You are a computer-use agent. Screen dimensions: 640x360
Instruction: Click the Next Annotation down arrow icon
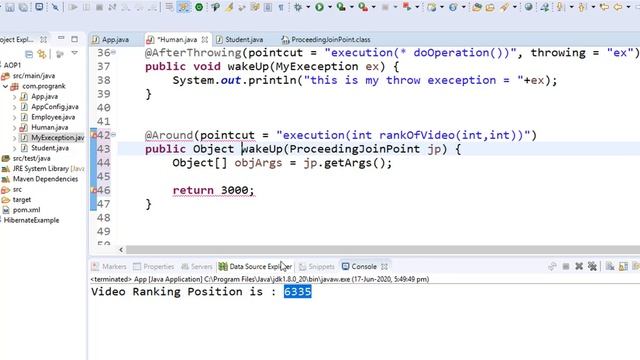point(560,7)
